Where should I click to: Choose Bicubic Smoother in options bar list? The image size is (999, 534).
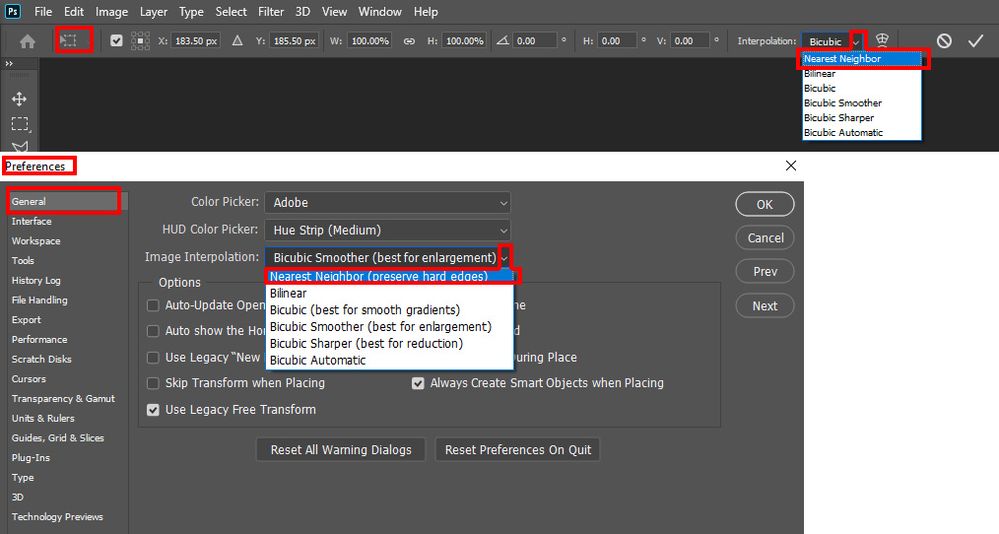[x=861, y=103]
